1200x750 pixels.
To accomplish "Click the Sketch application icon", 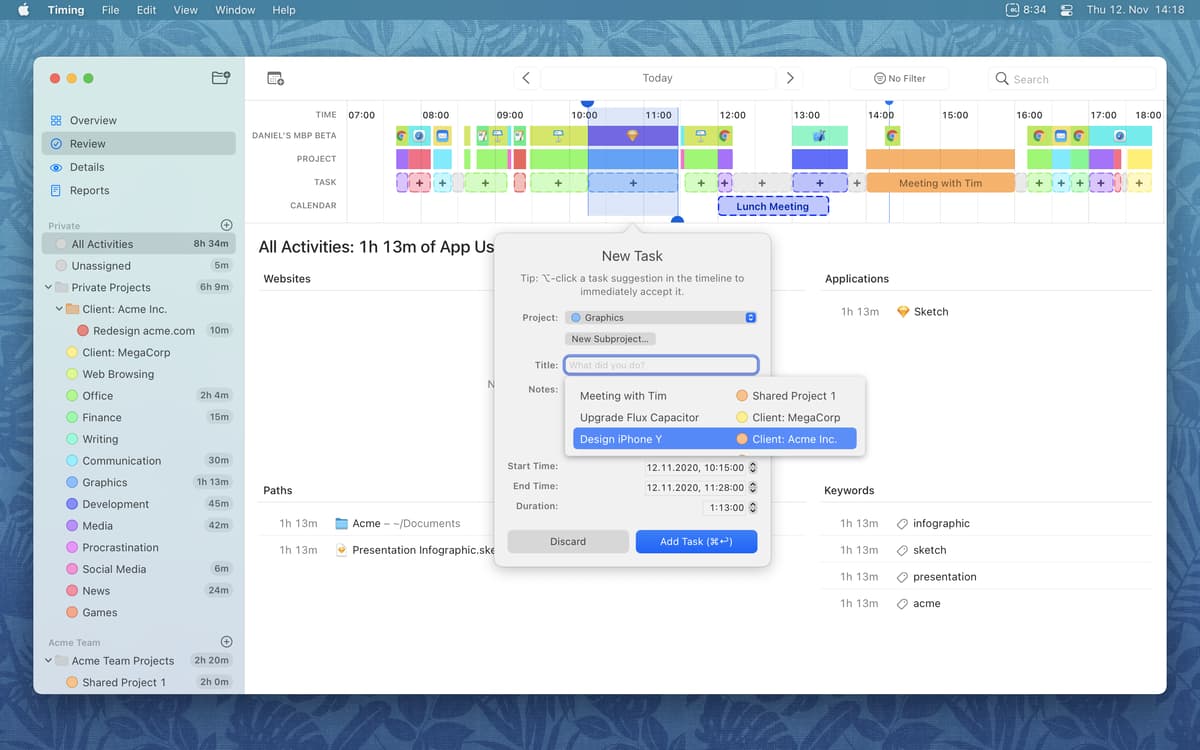I will click(x=903, y=312).
